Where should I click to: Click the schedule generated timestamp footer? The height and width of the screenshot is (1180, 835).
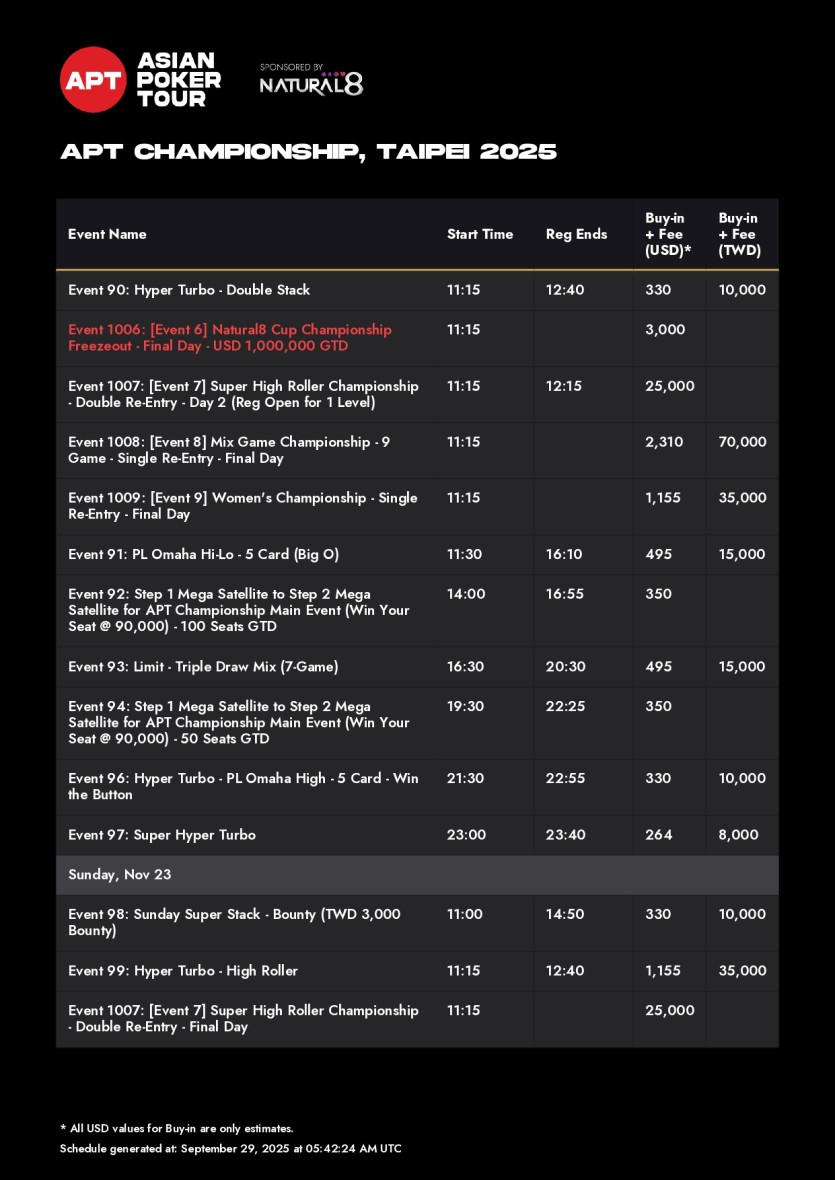point(230,1149)
